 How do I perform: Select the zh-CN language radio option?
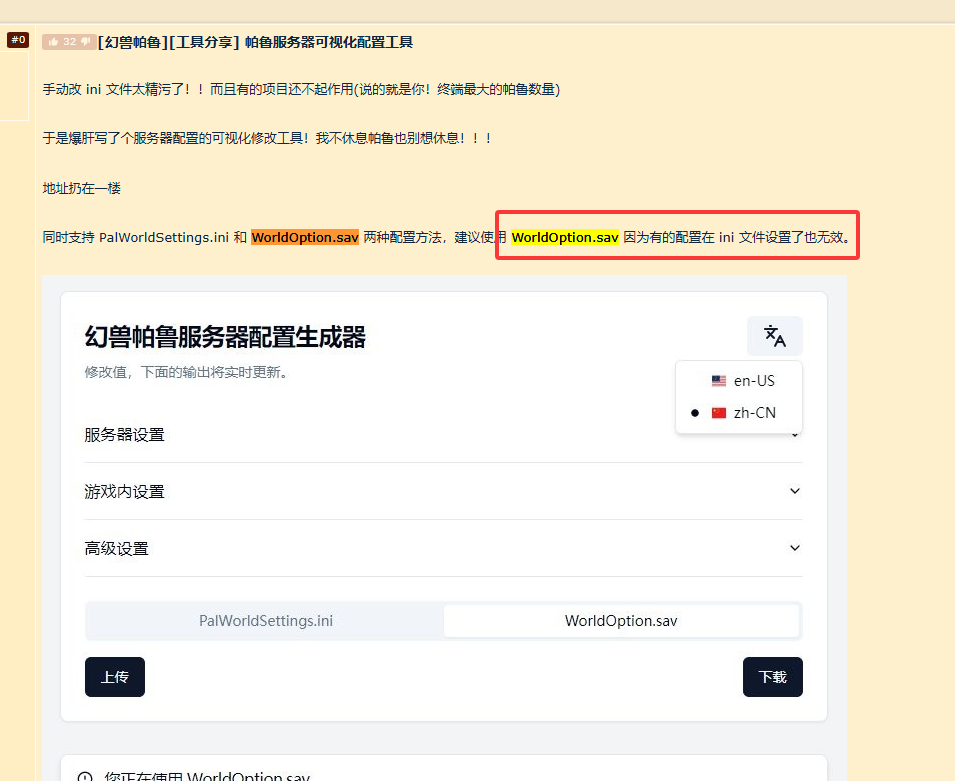pyautogui.click(x=695, y=413)
